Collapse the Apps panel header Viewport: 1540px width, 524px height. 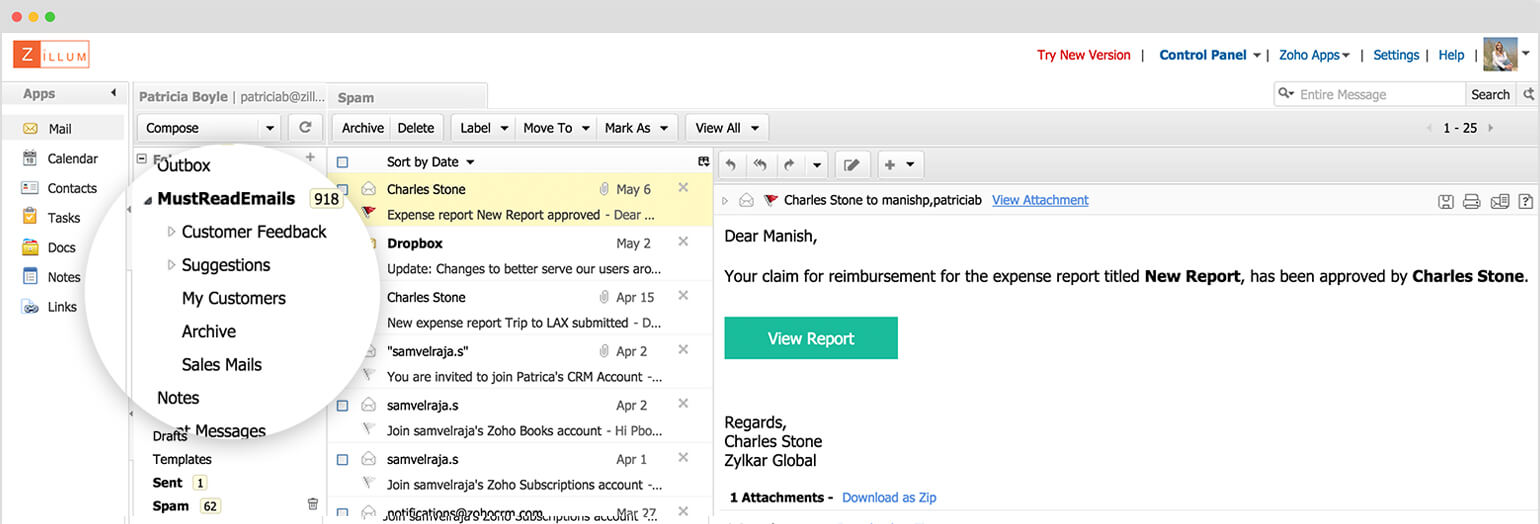click(x=113, y=94)
